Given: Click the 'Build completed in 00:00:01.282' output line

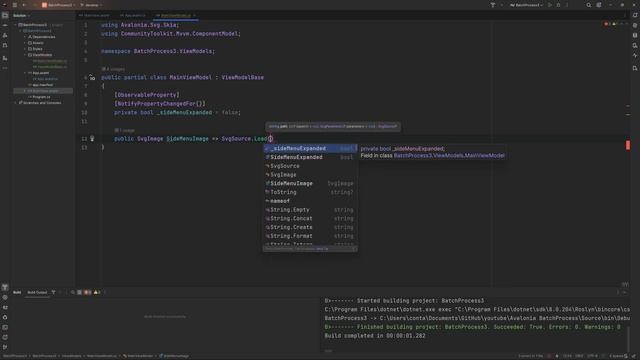Looking at the screenshot, I should pyautogui.click(x=375, y=336).
